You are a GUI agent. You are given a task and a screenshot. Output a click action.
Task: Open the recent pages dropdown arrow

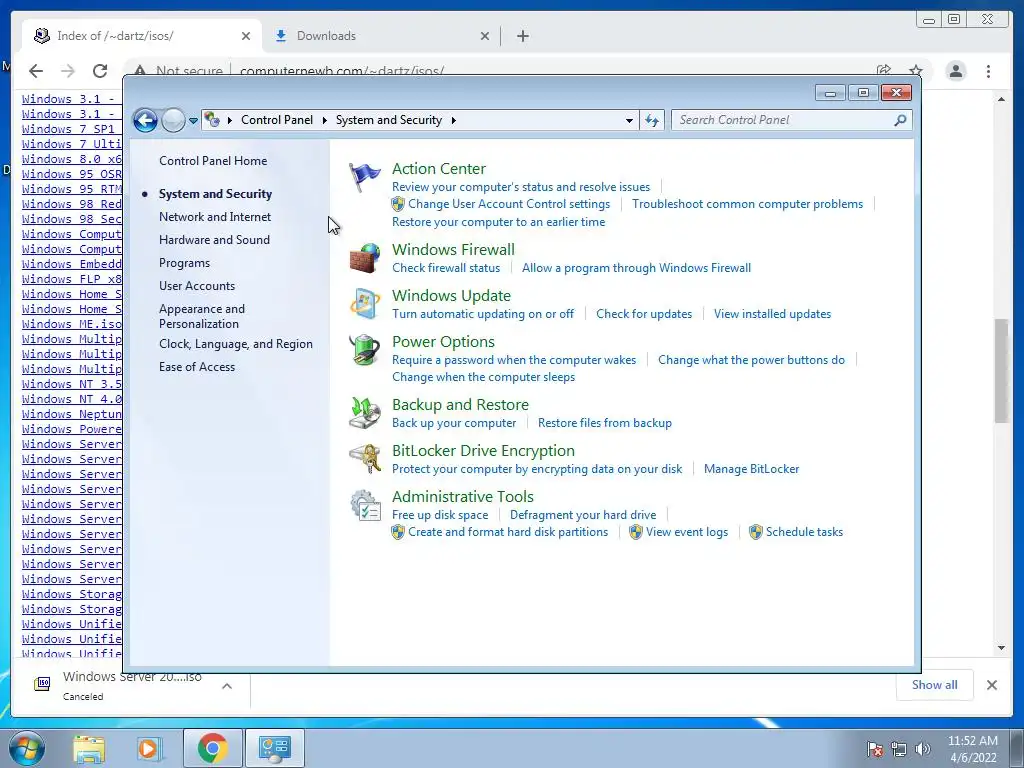pos(193,121)
